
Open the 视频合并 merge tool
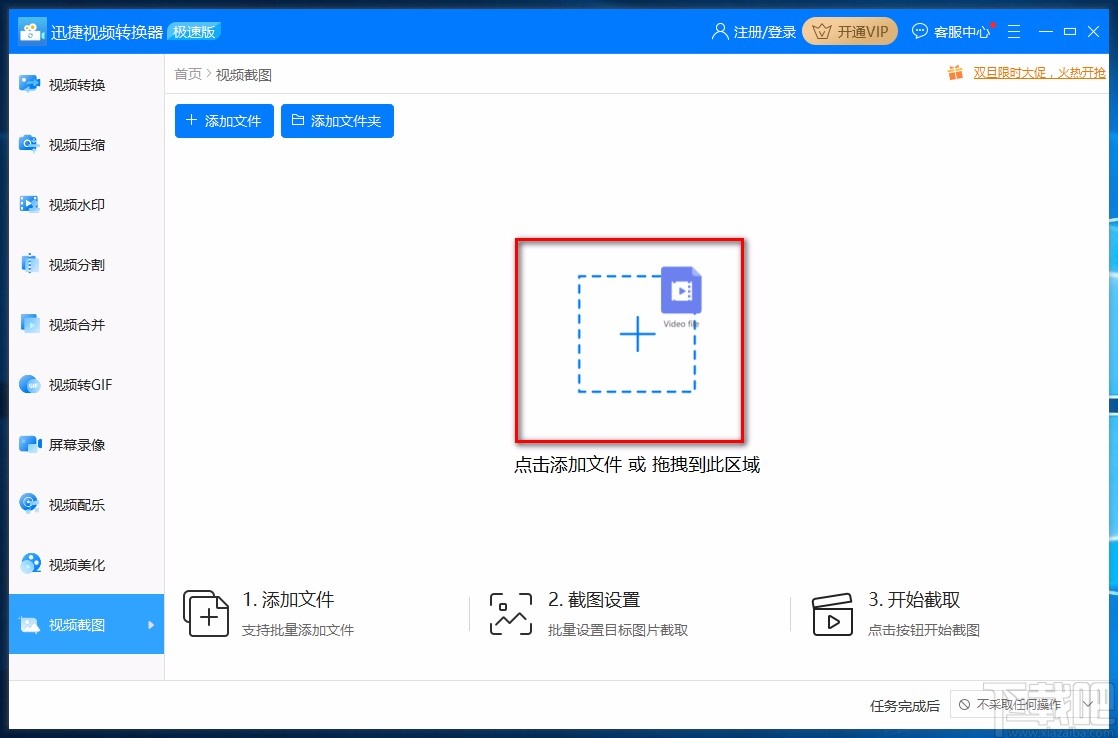point(70,324)
